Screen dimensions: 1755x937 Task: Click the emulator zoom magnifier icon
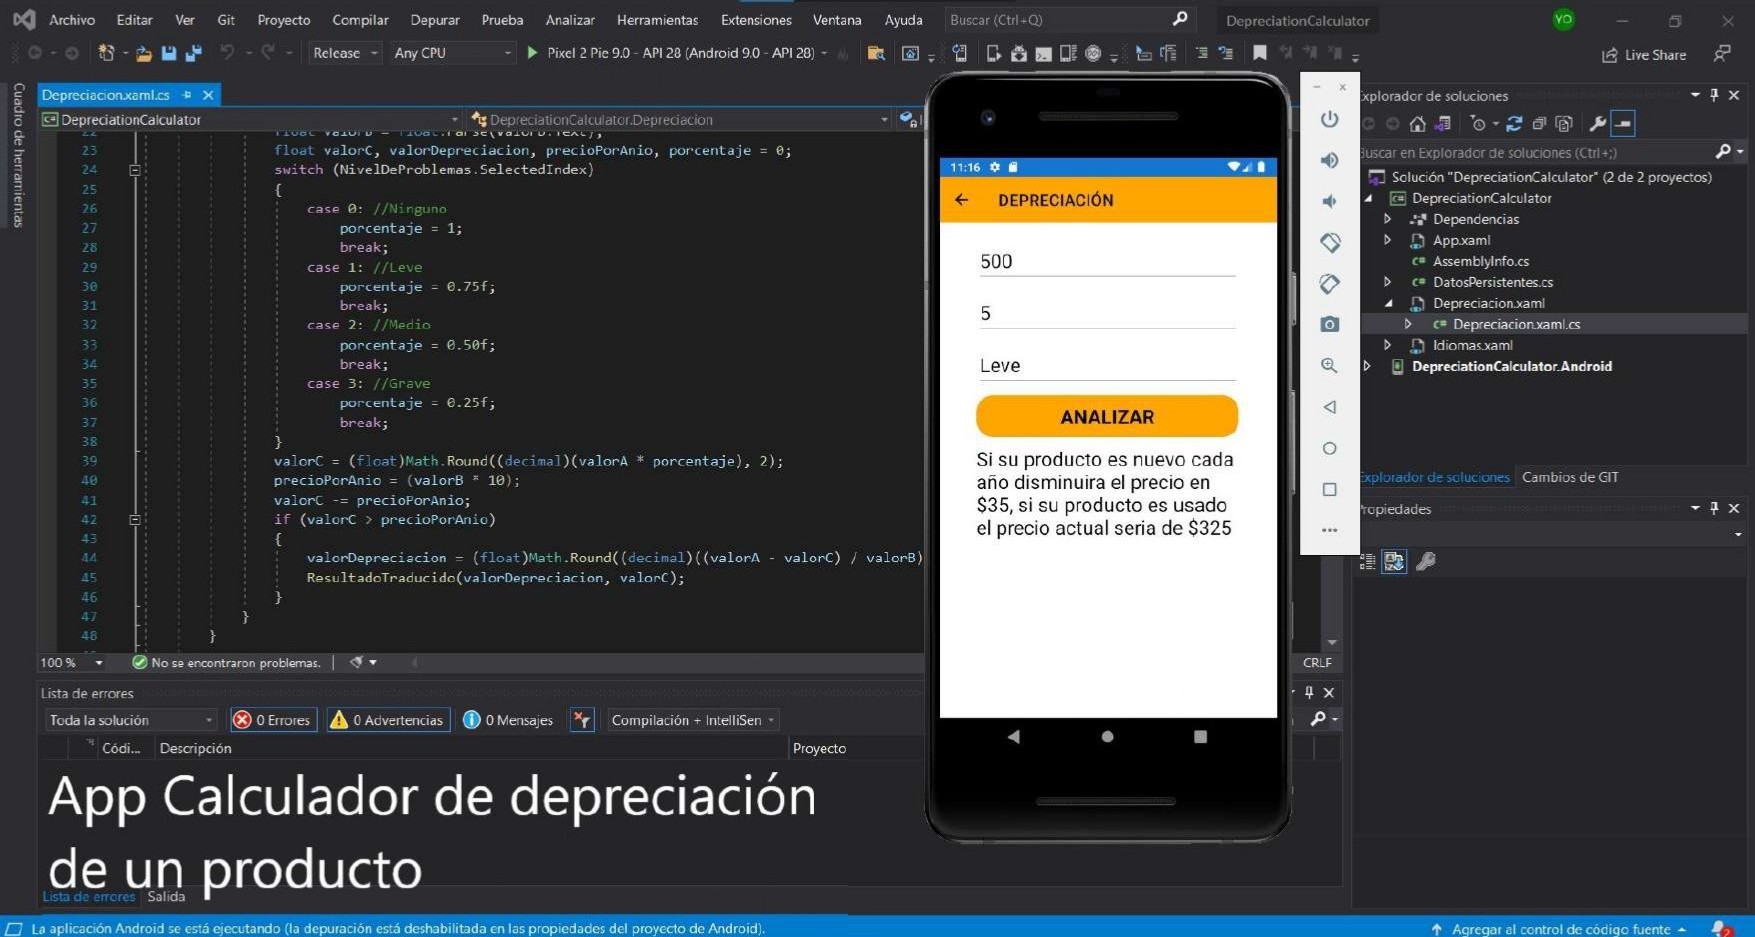point(1329,366)
